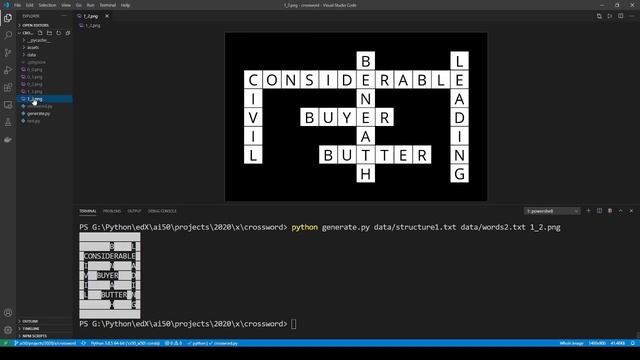Open the Remote Explorer view
Viewport: 640px width, 360px height.
point(8,105)
